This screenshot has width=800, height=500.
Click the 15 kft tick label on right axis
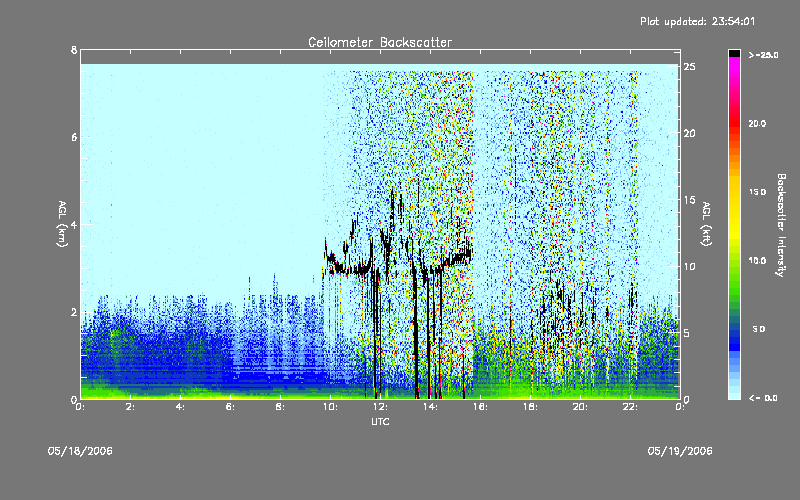(690, 200)
